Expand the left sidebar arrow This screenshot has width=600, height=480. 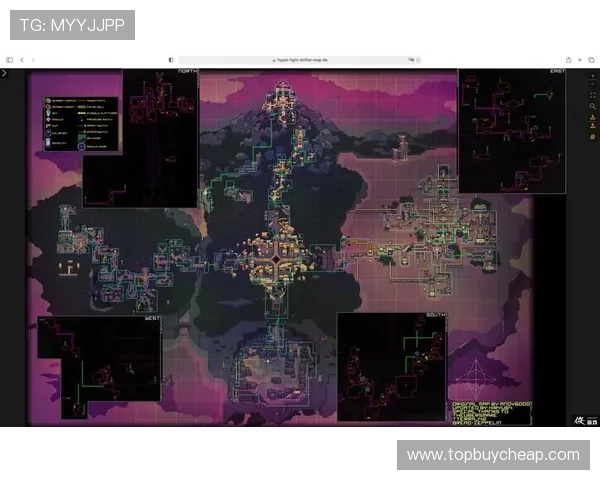click(5, 73)
